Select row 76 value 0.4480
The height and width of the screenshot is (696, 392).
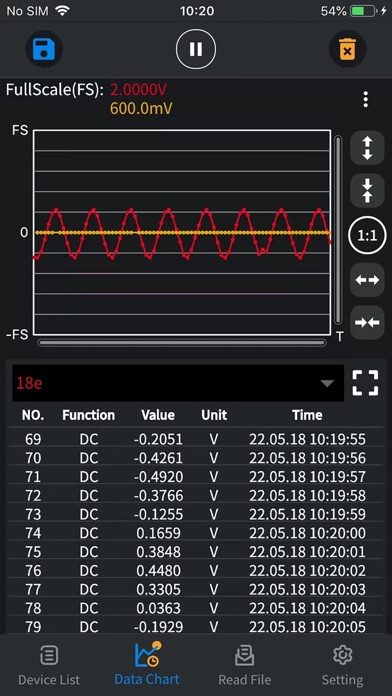click(x=158, y=570)
